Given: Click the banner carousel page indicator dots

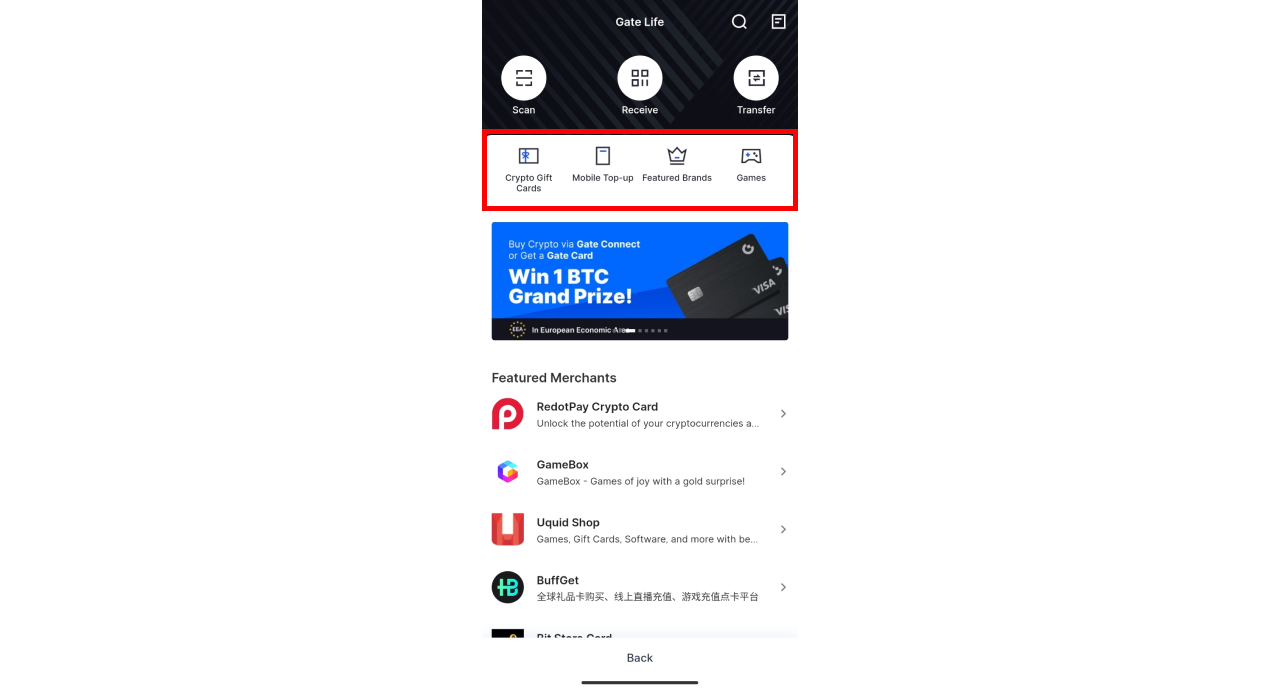Looking at the screenshot, I should click(645, 330).
